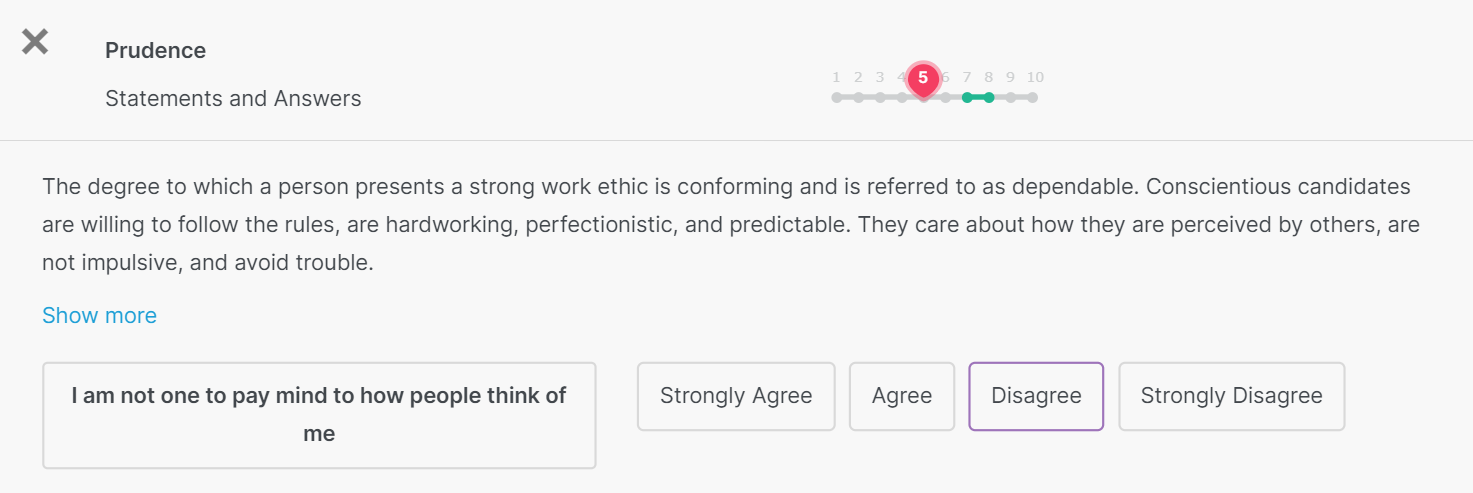This screenshot has width=1473, height=493.
Task: Click the Statements and Answers subtitle
Action: tap(233, 99)
